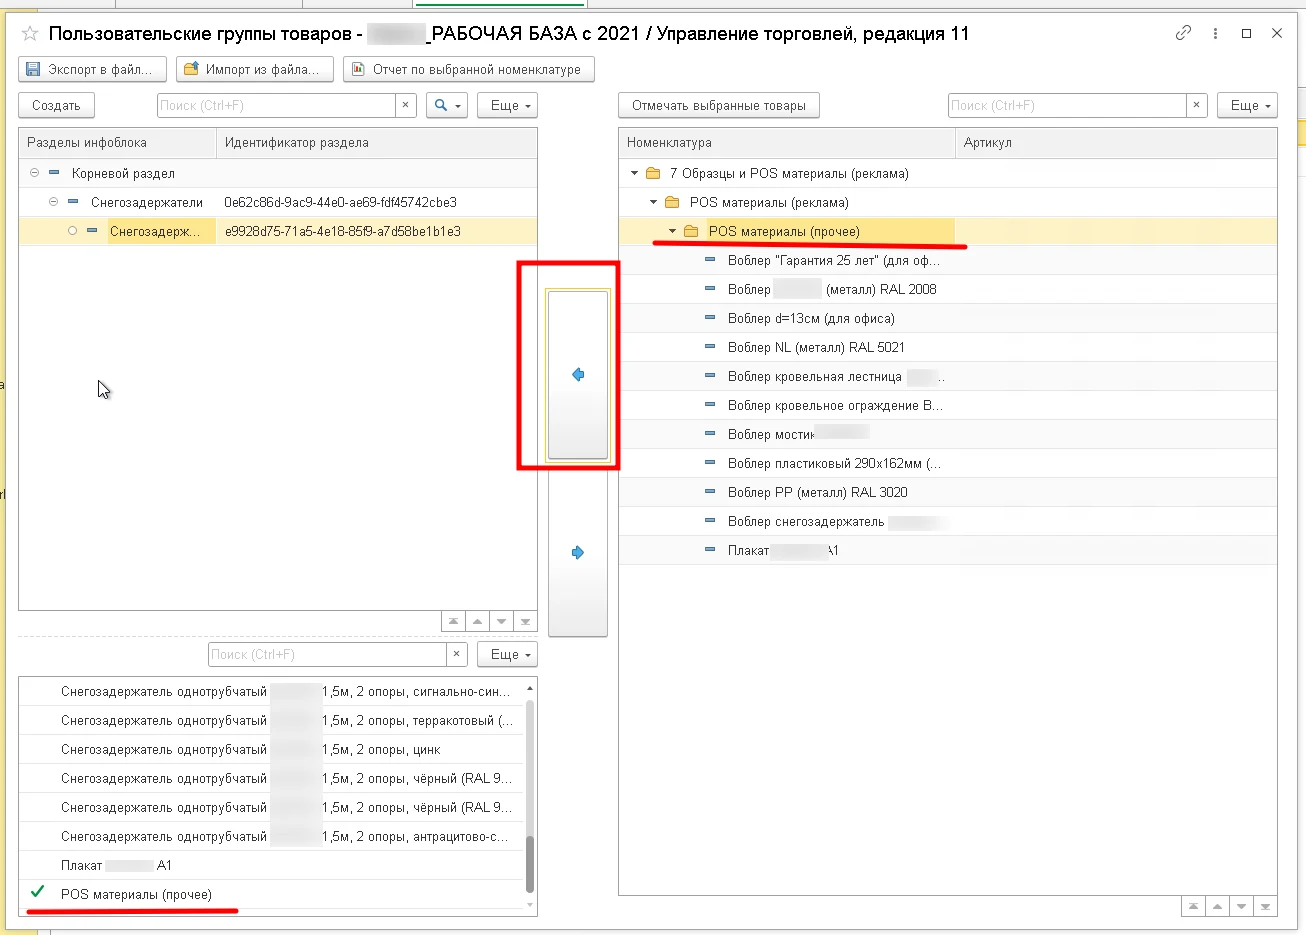Copy link to this form
Screen dimensions: 1306x935
pos(1183,33)
